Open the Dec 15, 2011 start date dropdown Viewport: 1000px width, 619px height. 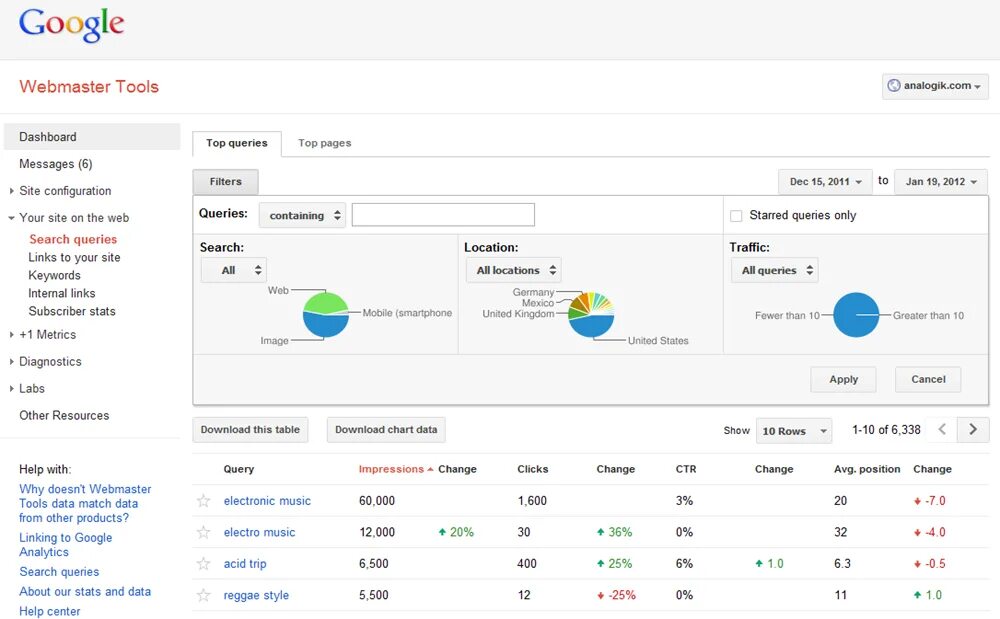pos(825,182)
